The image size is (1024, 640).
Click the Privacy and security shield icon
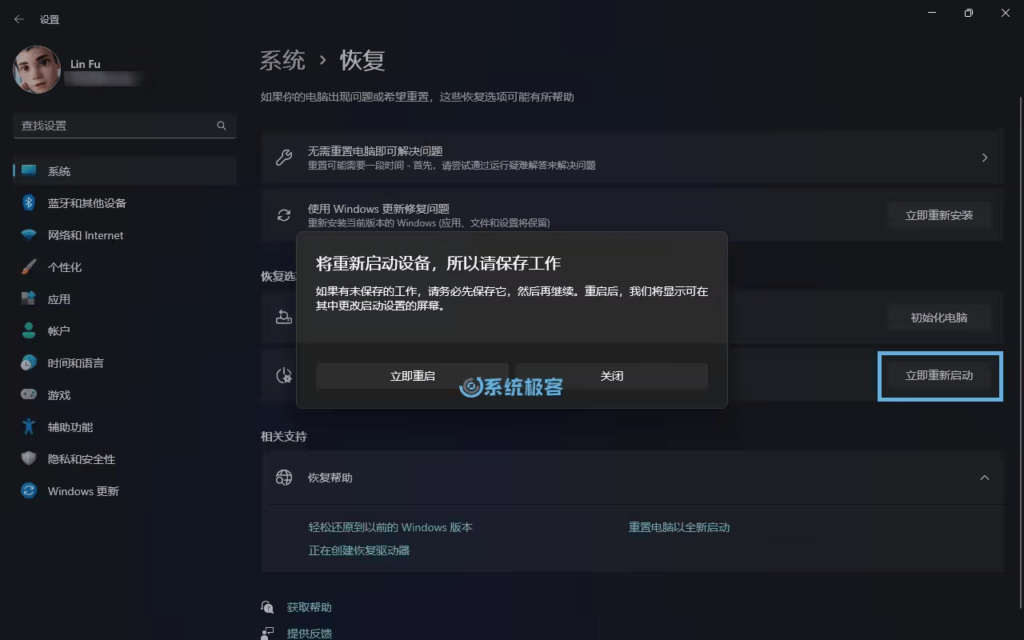click(29, 459)
